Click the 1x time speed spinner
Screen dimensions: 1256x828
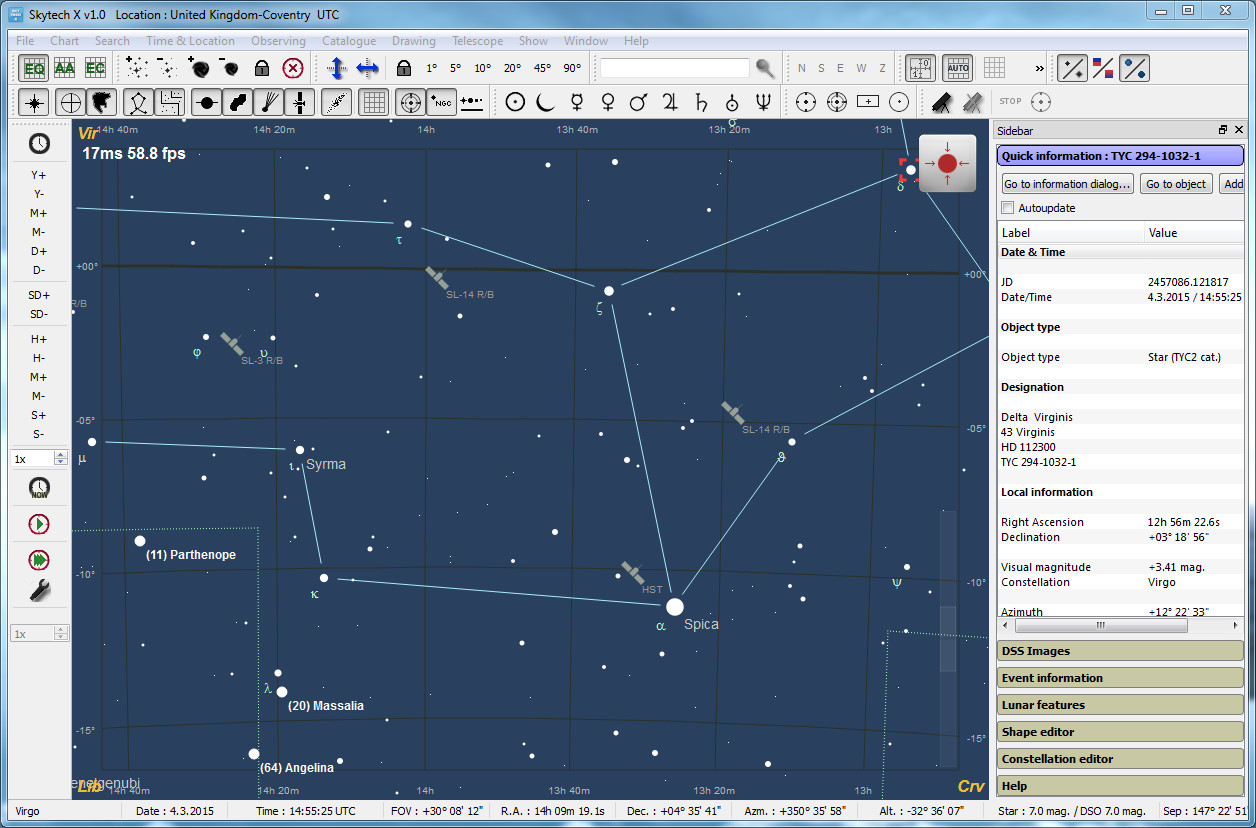[x=39, y=458]
